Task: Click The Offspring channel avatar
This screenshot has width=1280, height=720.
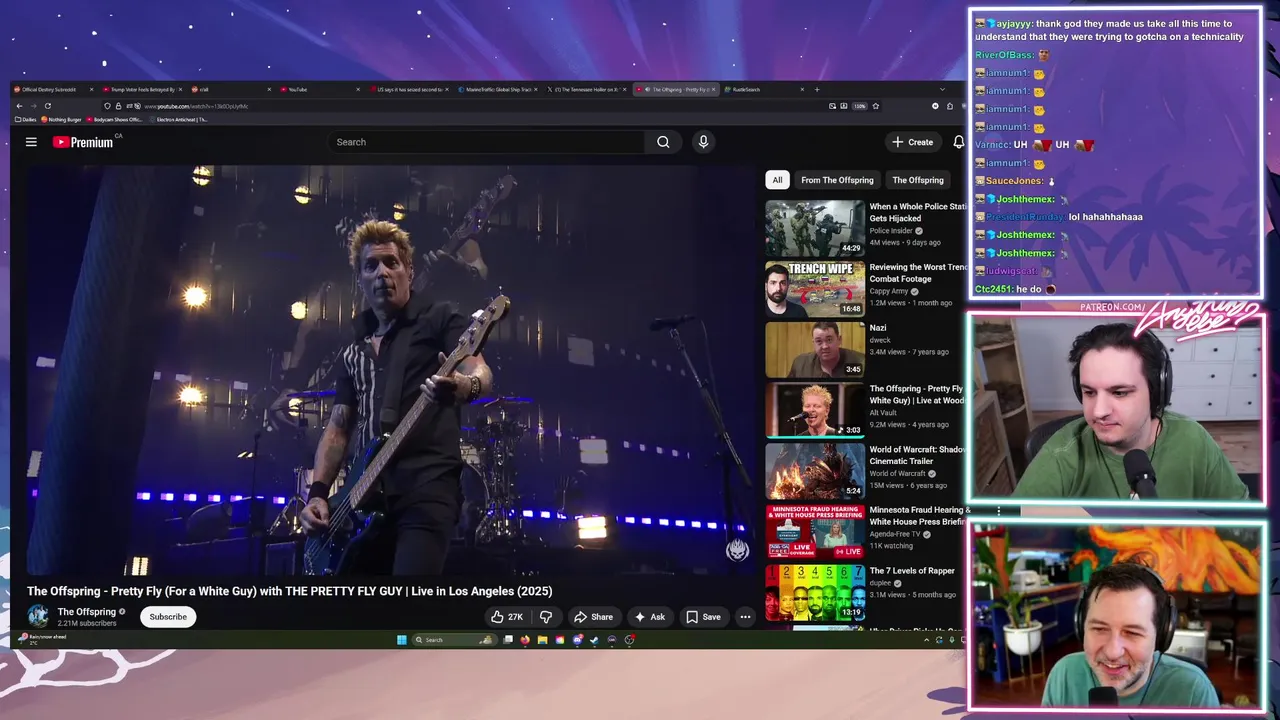Action: point(38,616)
